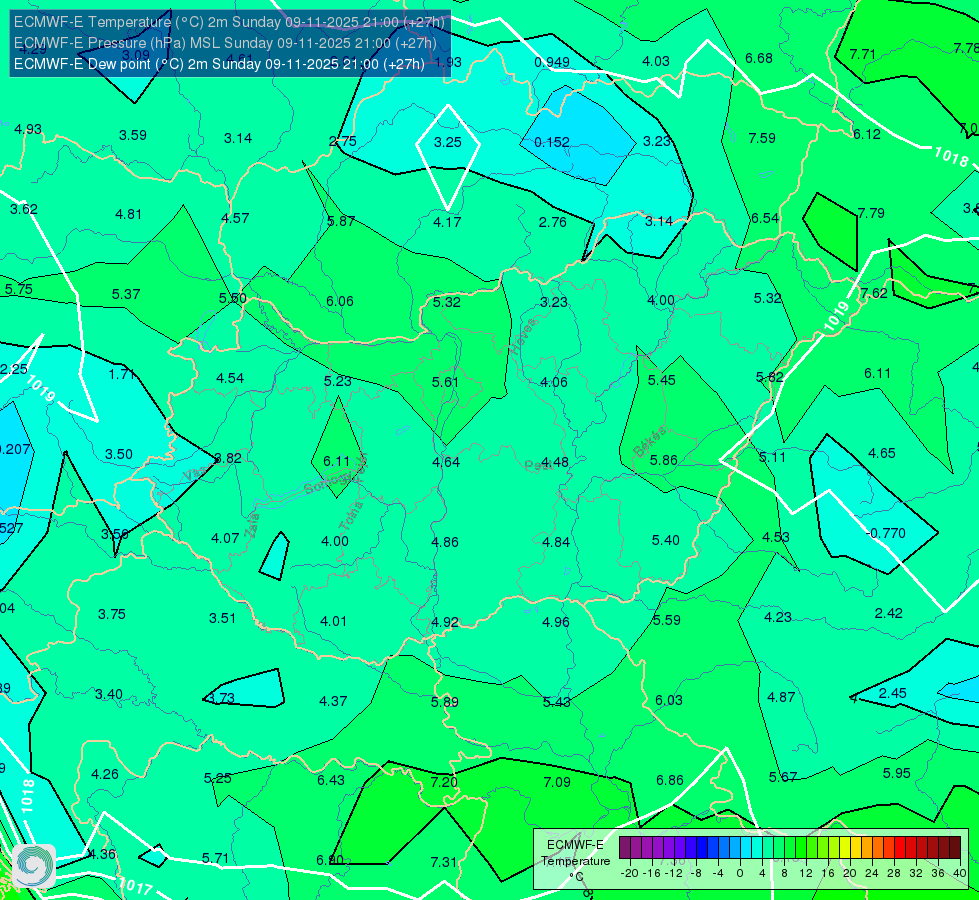
Task: Click the Békés county label
Action: tap(650, 442)
